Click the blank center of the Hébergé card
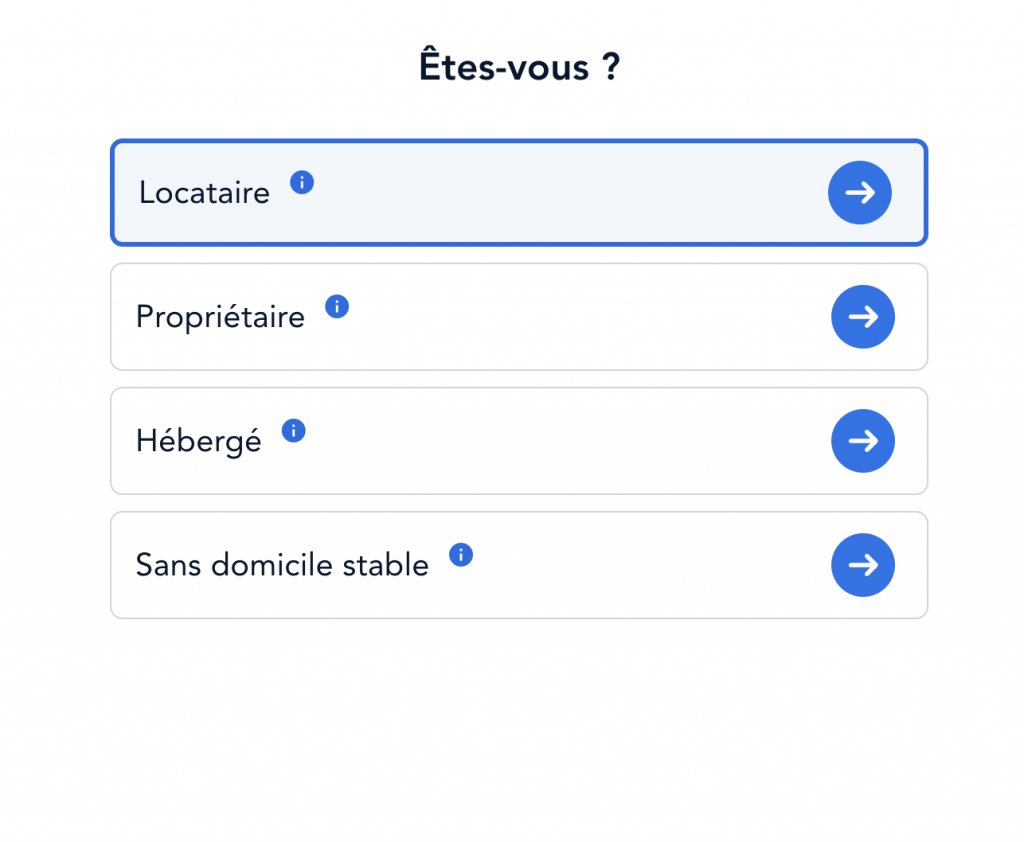This screenshot has width=1024, height=842. tap(560, 441)
